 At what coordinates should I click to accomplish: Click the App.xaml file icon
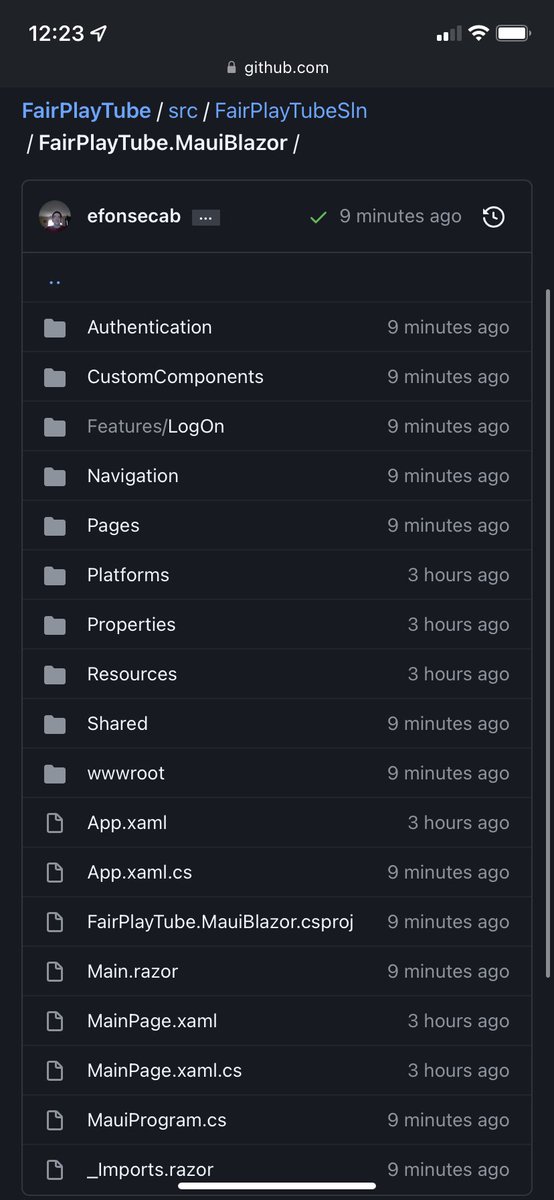[55, 823]
